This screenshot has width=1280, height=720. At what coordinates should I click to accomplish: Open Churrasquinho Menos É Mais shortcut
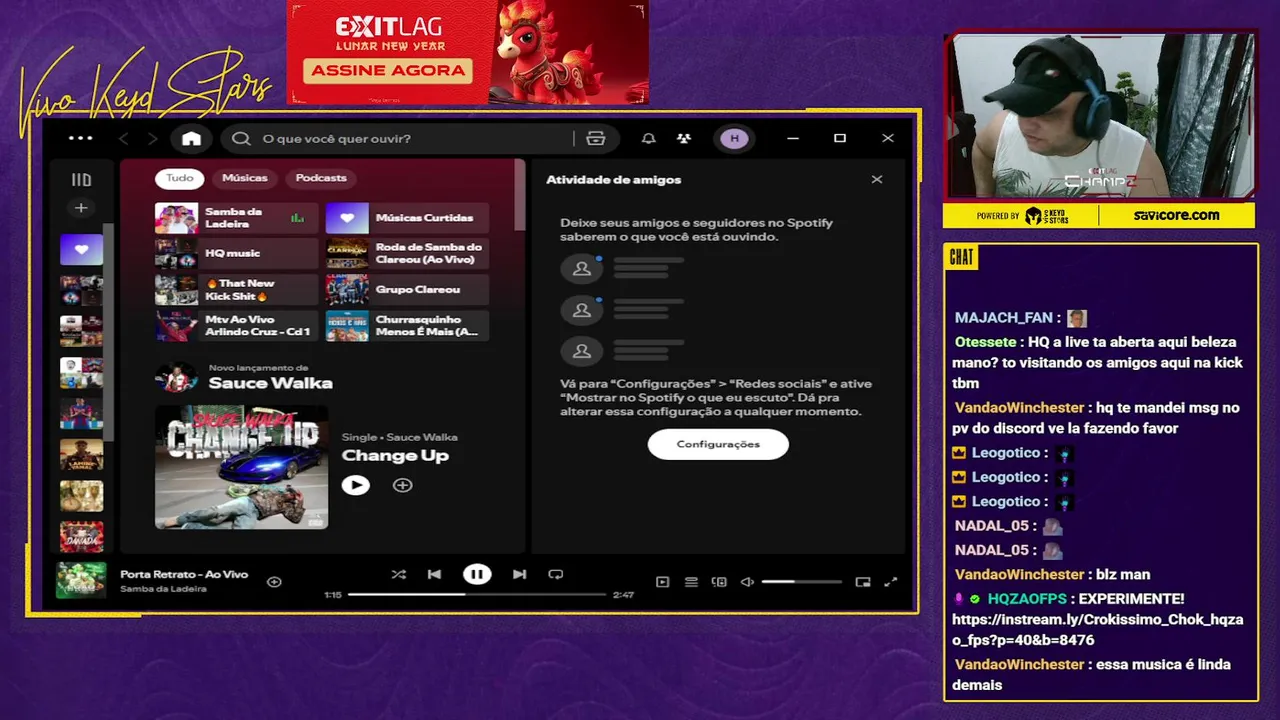point(407,326)
